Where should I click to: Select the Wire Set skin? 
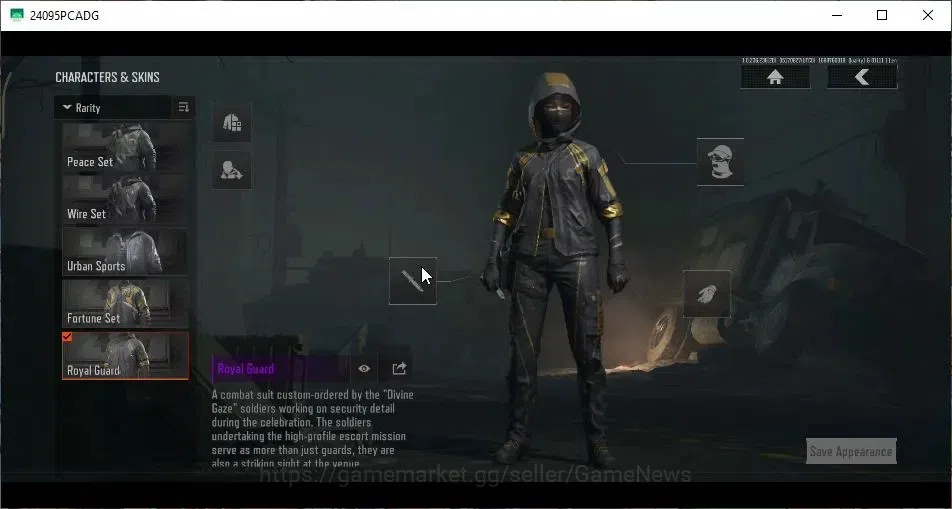[125, 200]
